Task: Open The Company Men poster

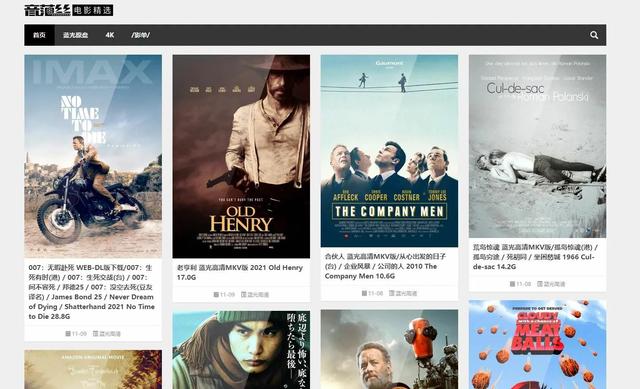Action: click(x=389, y=151)
